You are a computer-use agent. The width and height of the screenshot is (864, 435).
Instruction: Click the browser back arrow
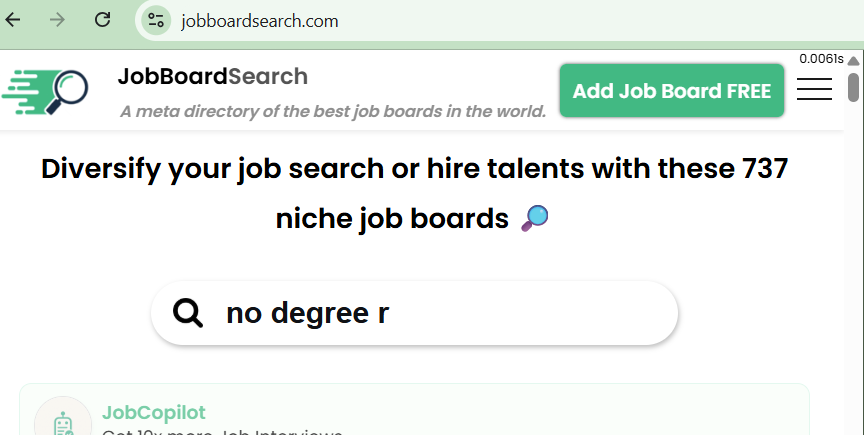point(14,20)
